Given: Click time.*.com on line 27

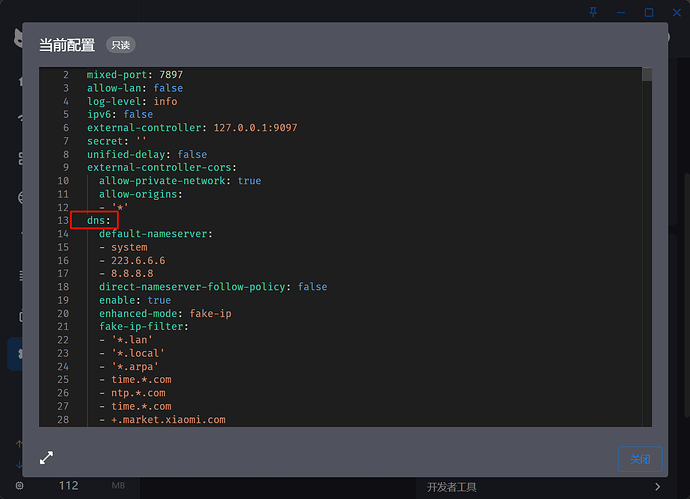Looking at the screenshot, I should [x=141, y=406].
